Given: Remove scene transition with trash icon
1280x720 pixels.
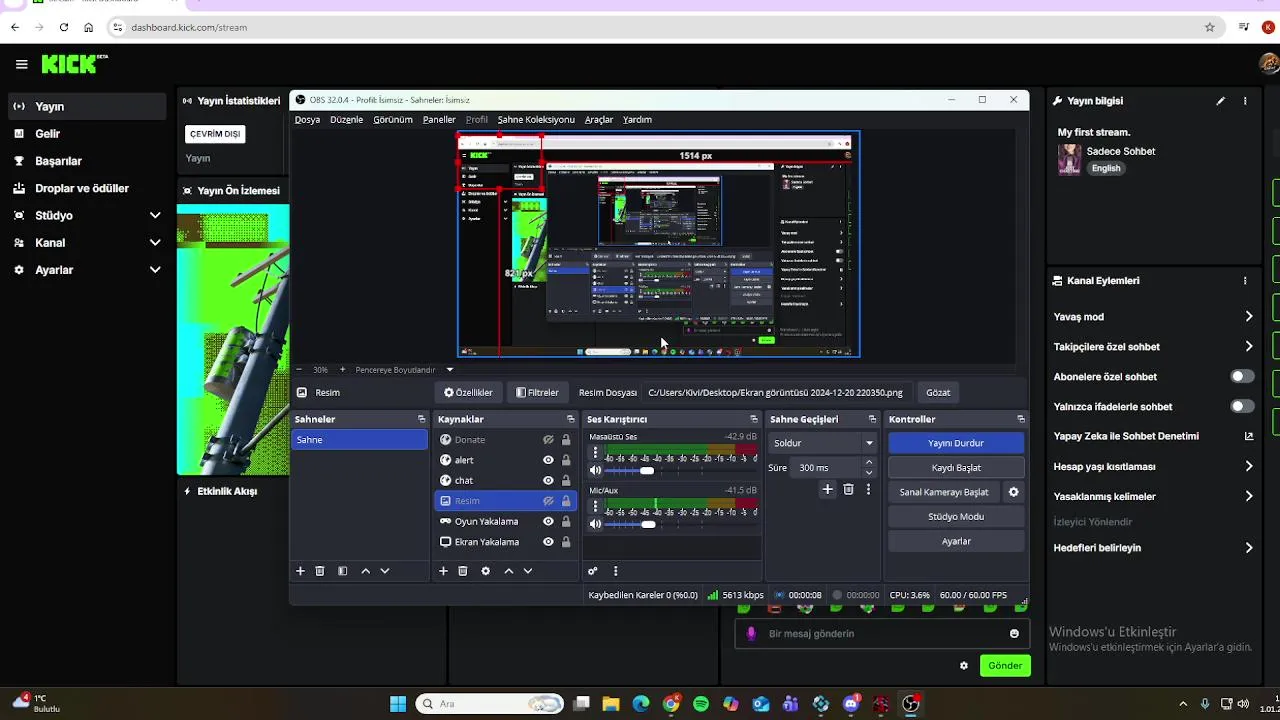Looking at the screenshot, I should click(848, 489).
